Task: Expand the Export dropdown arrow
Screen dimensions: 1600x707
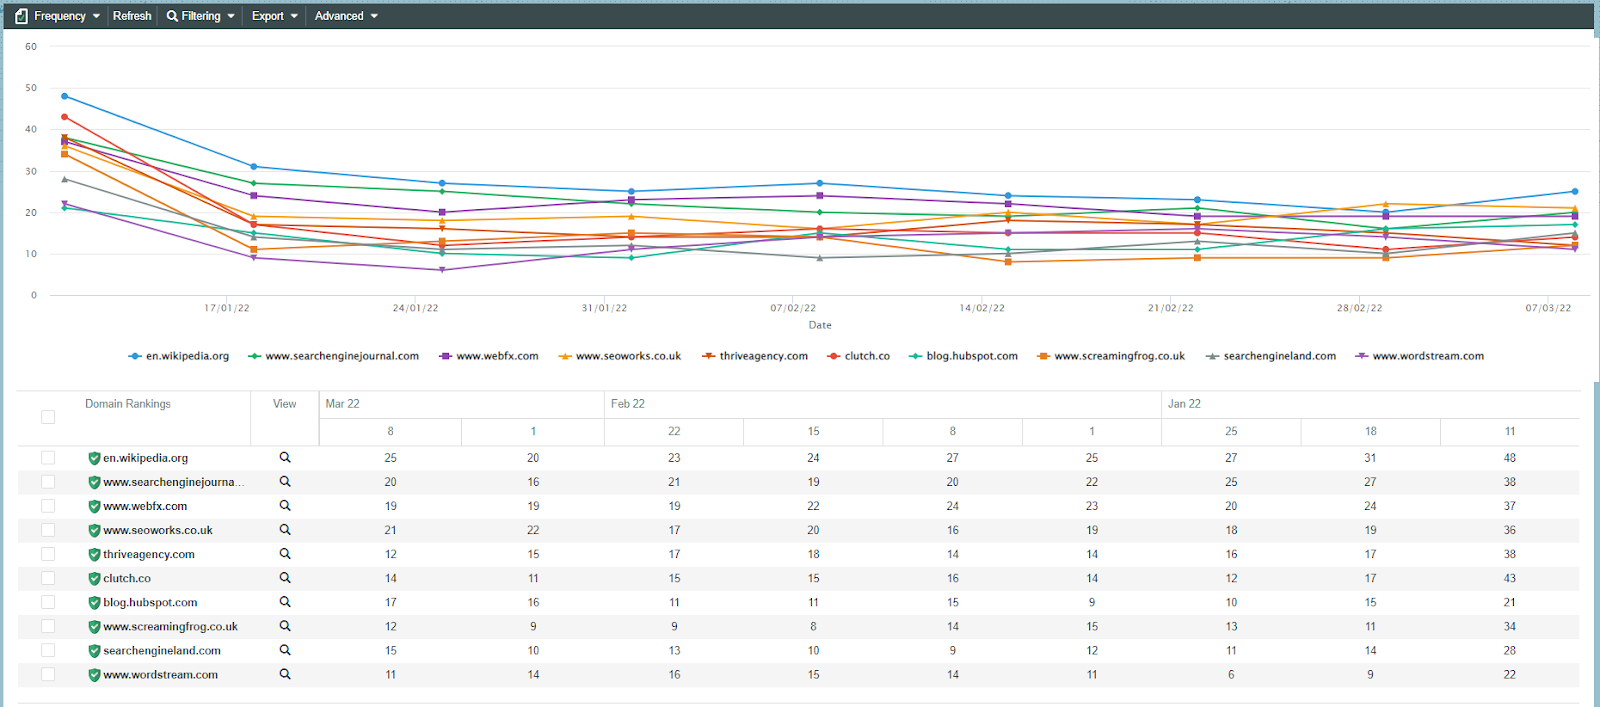Action: [294, 16]
